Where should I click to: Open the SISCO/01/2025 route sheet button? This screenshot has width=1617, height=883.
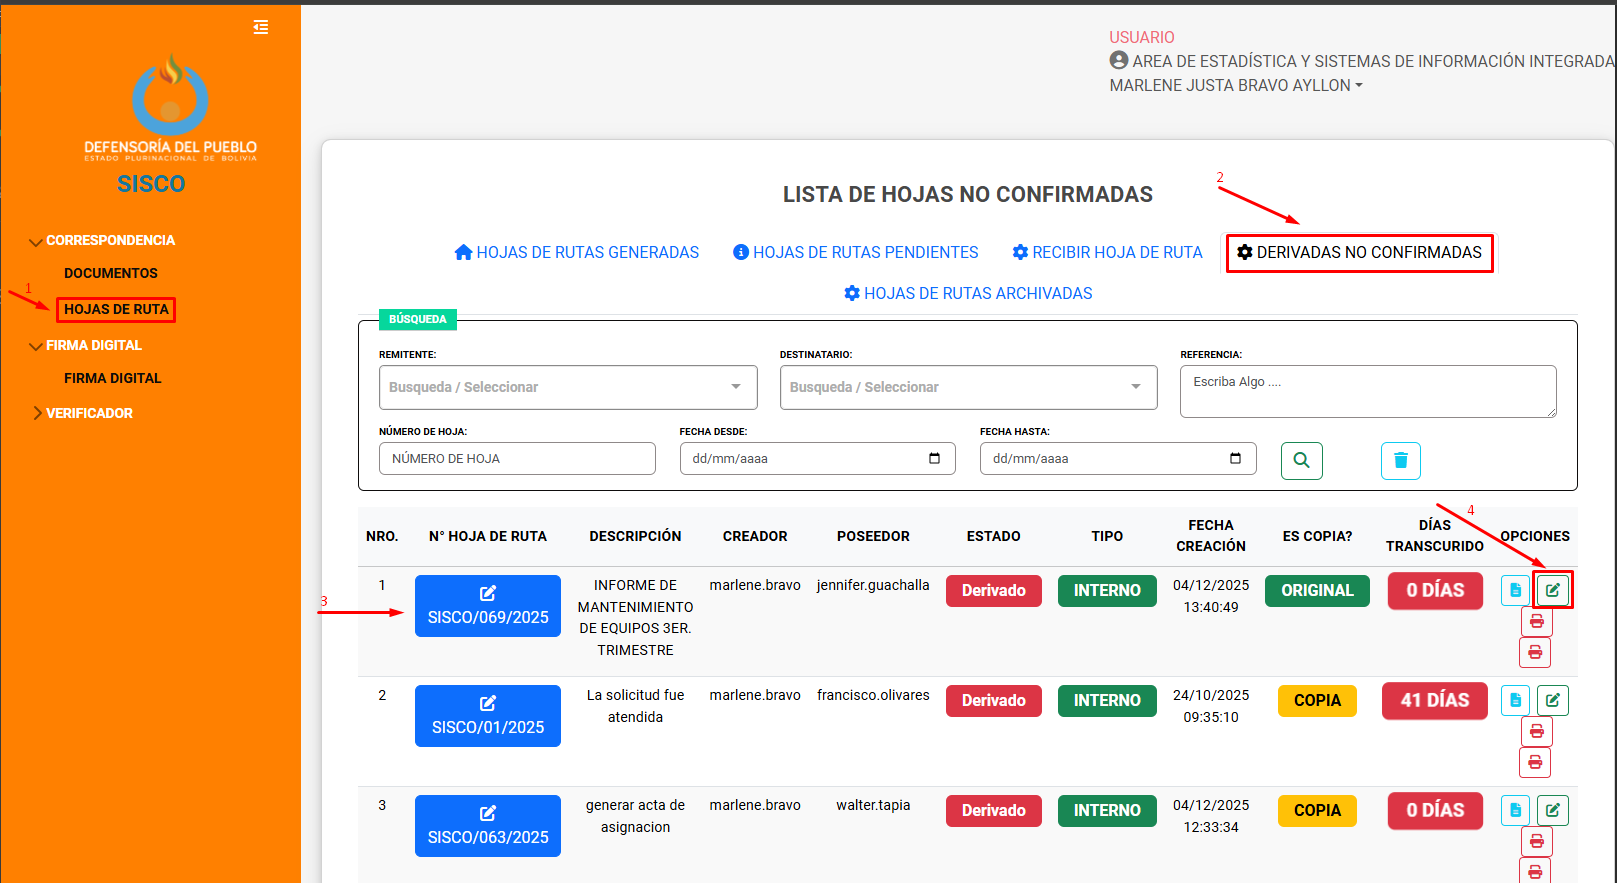(488, 716)
